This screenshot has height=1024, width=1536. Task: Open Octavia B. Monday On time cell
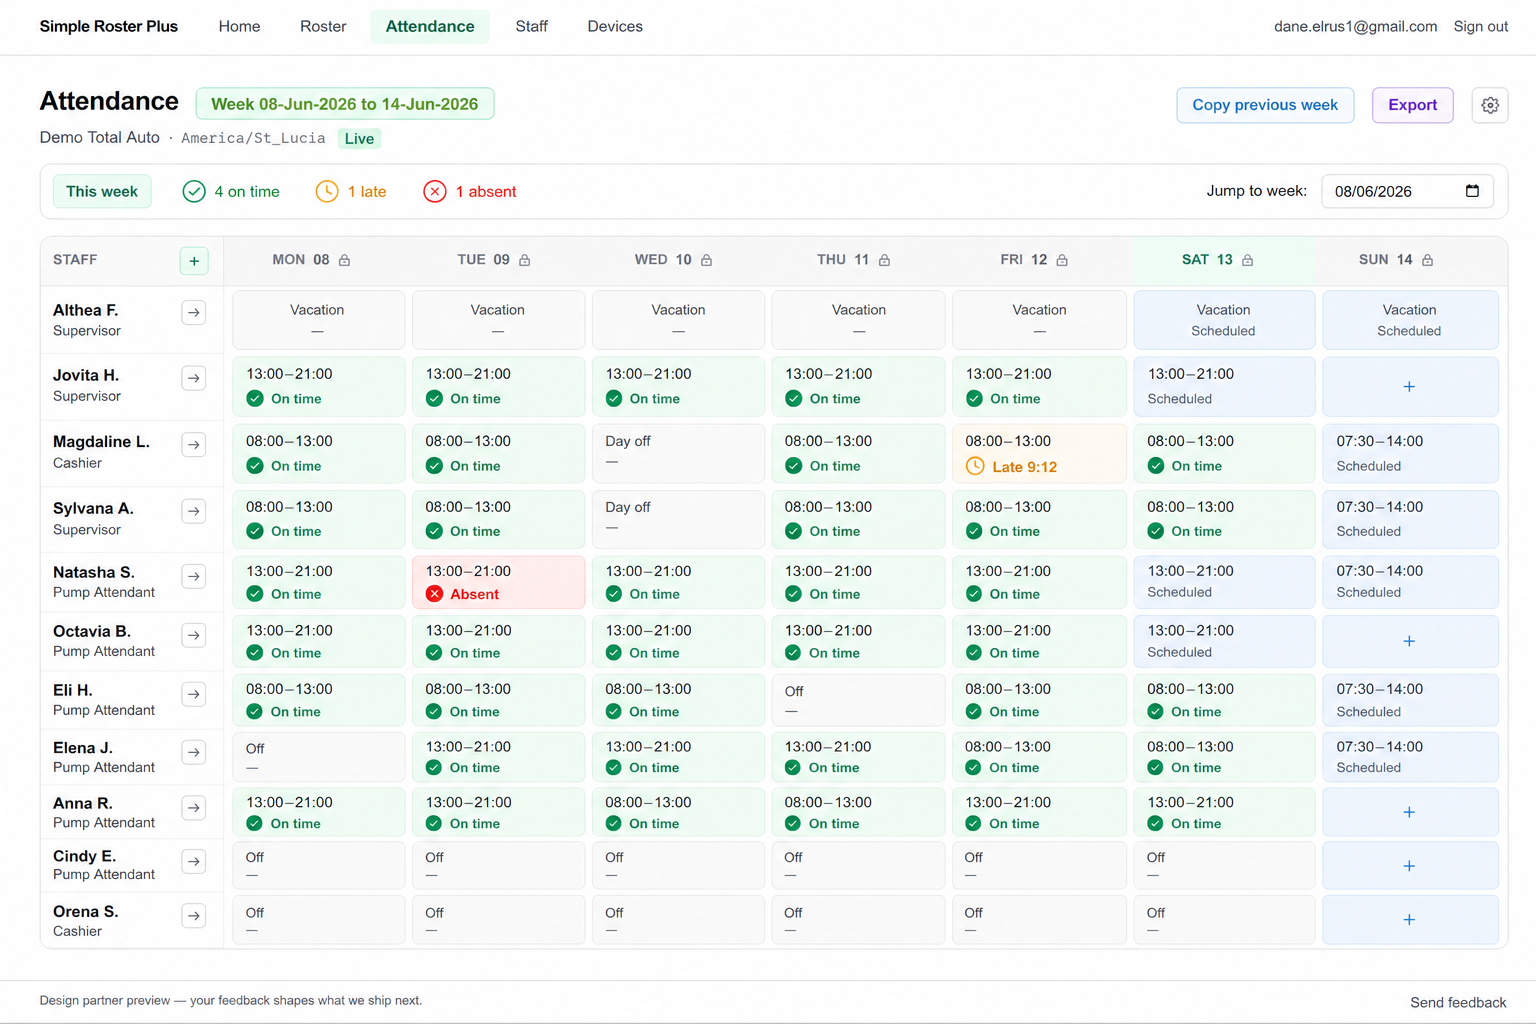coord(318,641)
